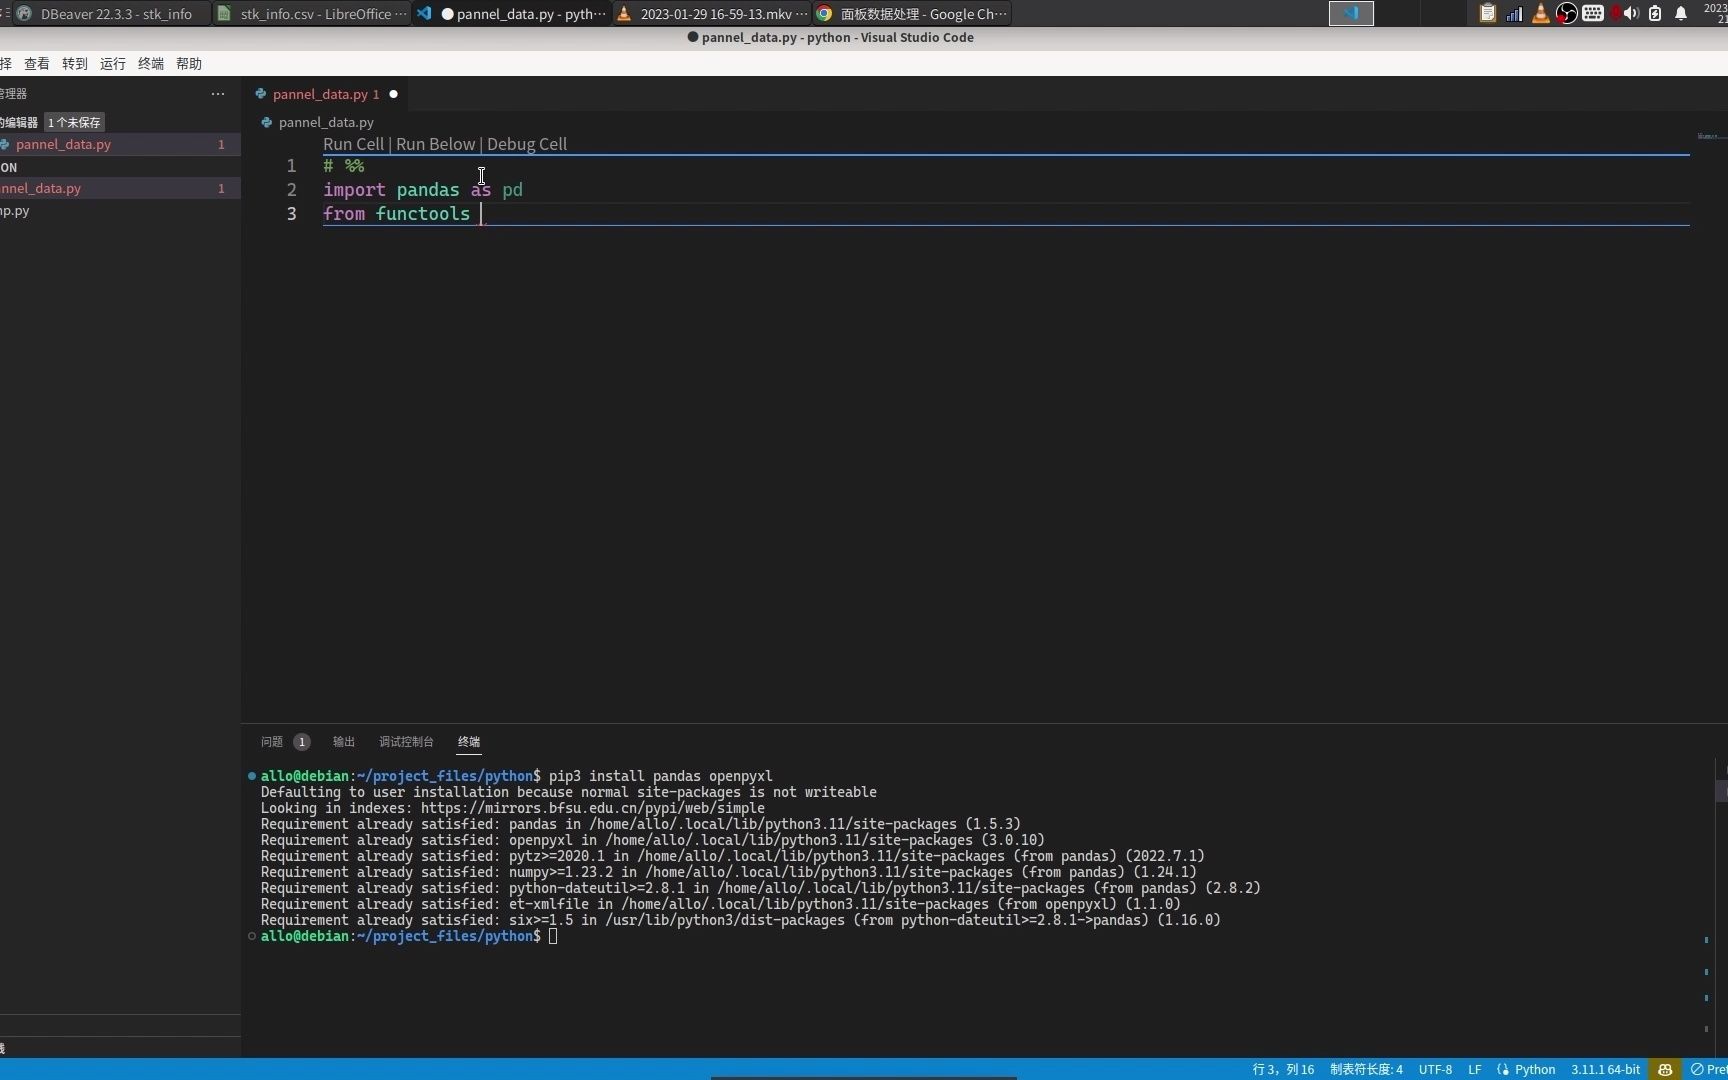Open the 终端 (Terminal) menu
This screenshot has width=1728, height=1080.
coord(151,63)
